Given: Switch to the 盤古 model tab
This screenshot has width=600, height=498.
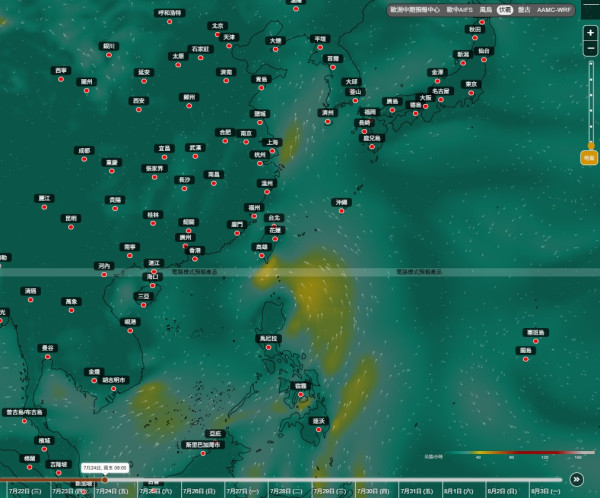Looking at the screenshot, I should (x=524, y=10).
